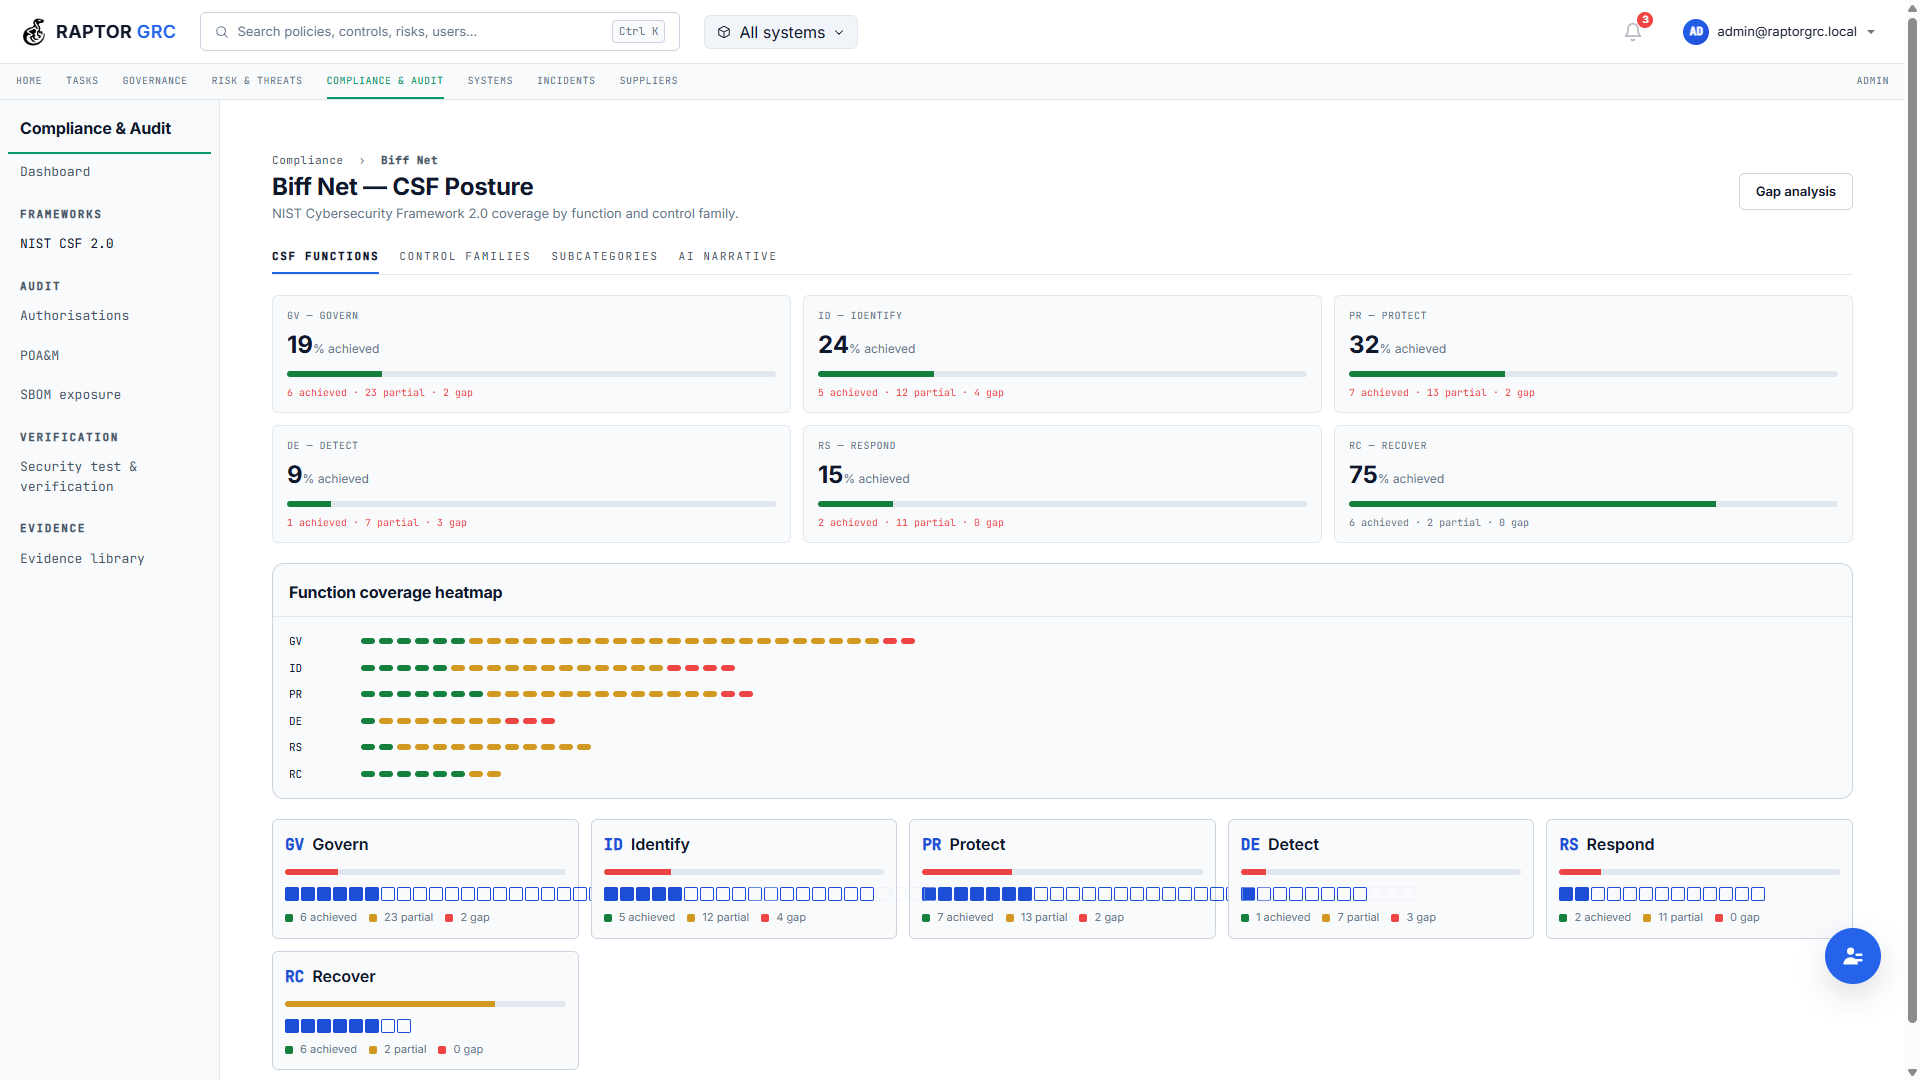Go to the Home nav item
The height and width of the screenshot is (1080, 1920).
click(29, 81)
